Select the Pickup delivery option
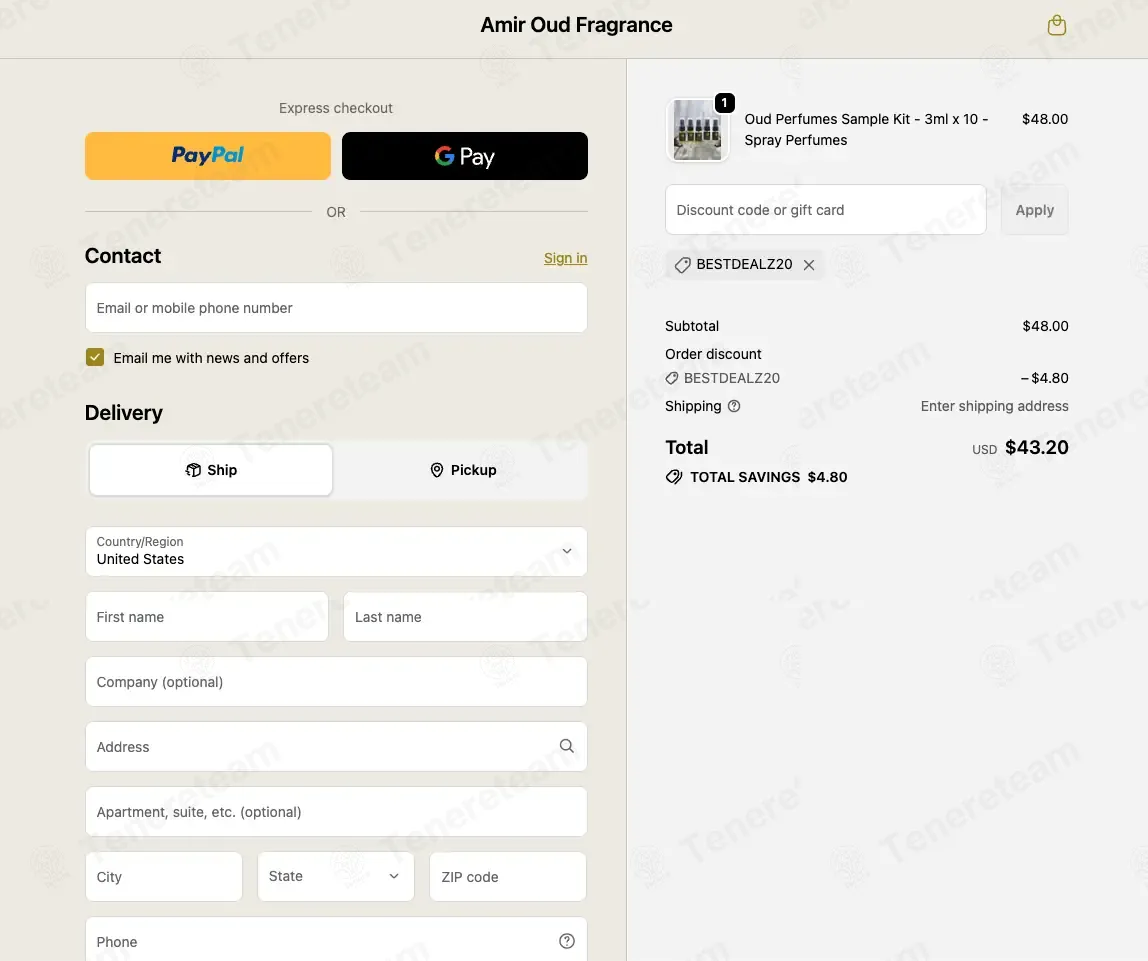 463,470
